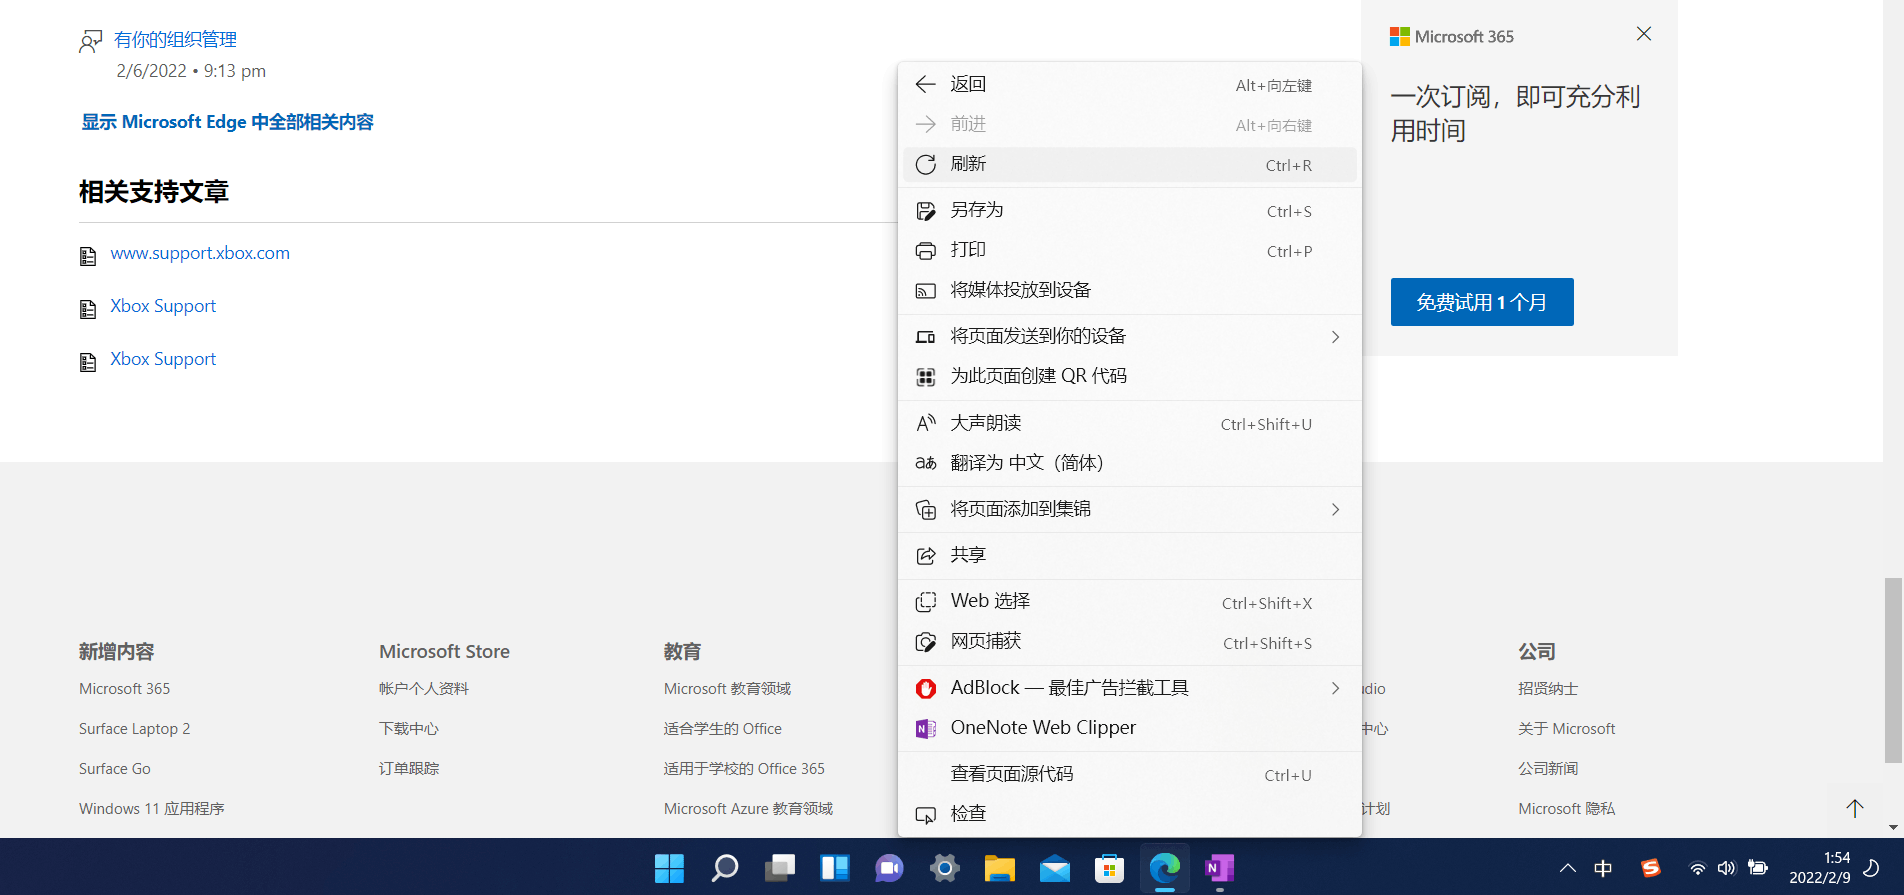The height and width of the screenshot is (895, 1904).
Task: Click the Sogou input tray icon
Action: pyautogui.click(x=1650, y=868)
